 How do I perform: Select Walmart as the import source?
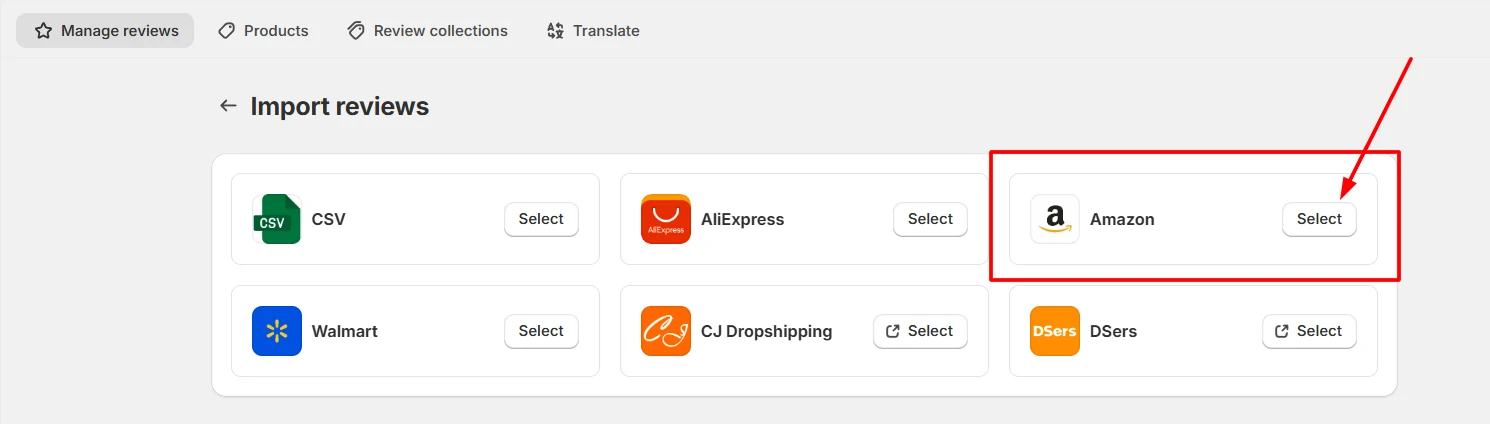point(541,331)
